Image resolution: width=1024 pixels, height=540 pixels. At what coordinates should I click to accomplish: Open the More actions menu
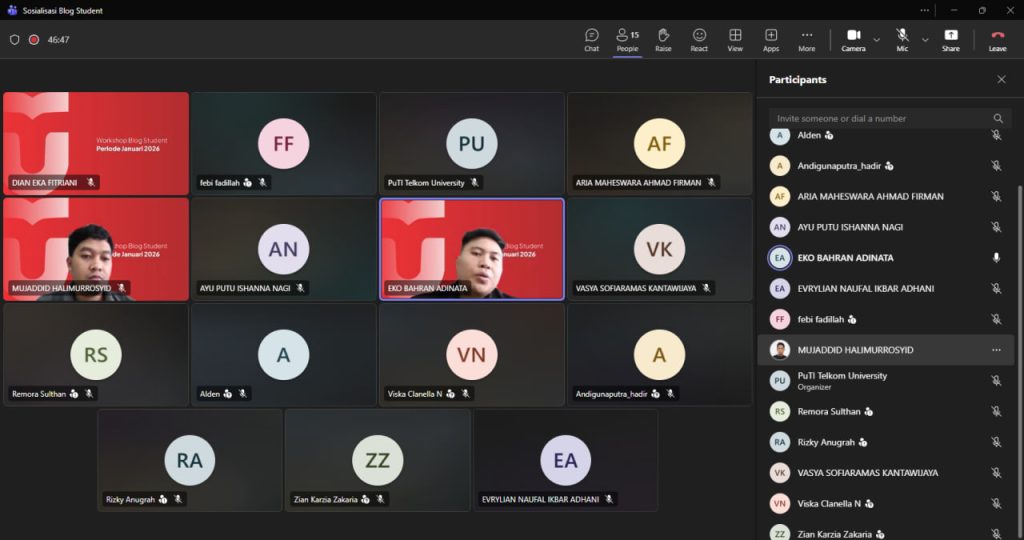coord(806,39)
